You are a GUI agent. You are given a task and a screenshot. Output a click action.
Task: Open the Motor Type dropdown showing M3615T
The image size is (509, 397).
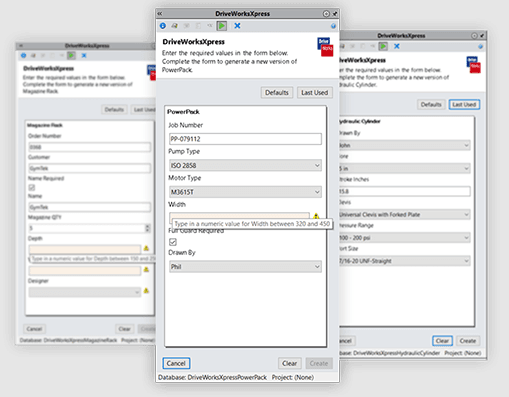245,192
